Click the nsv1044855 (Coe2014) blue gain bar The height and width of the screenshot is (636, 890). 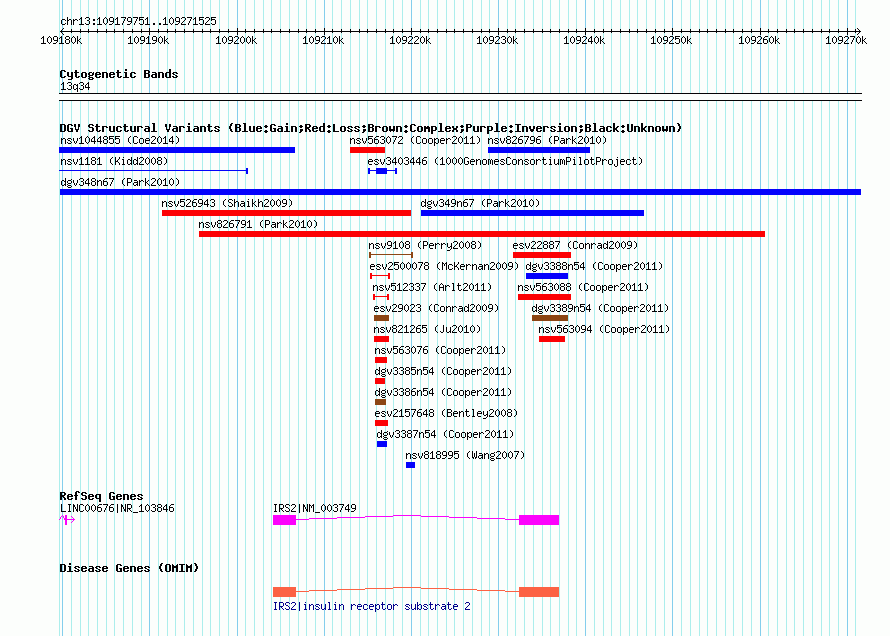(x=177, y=150)
